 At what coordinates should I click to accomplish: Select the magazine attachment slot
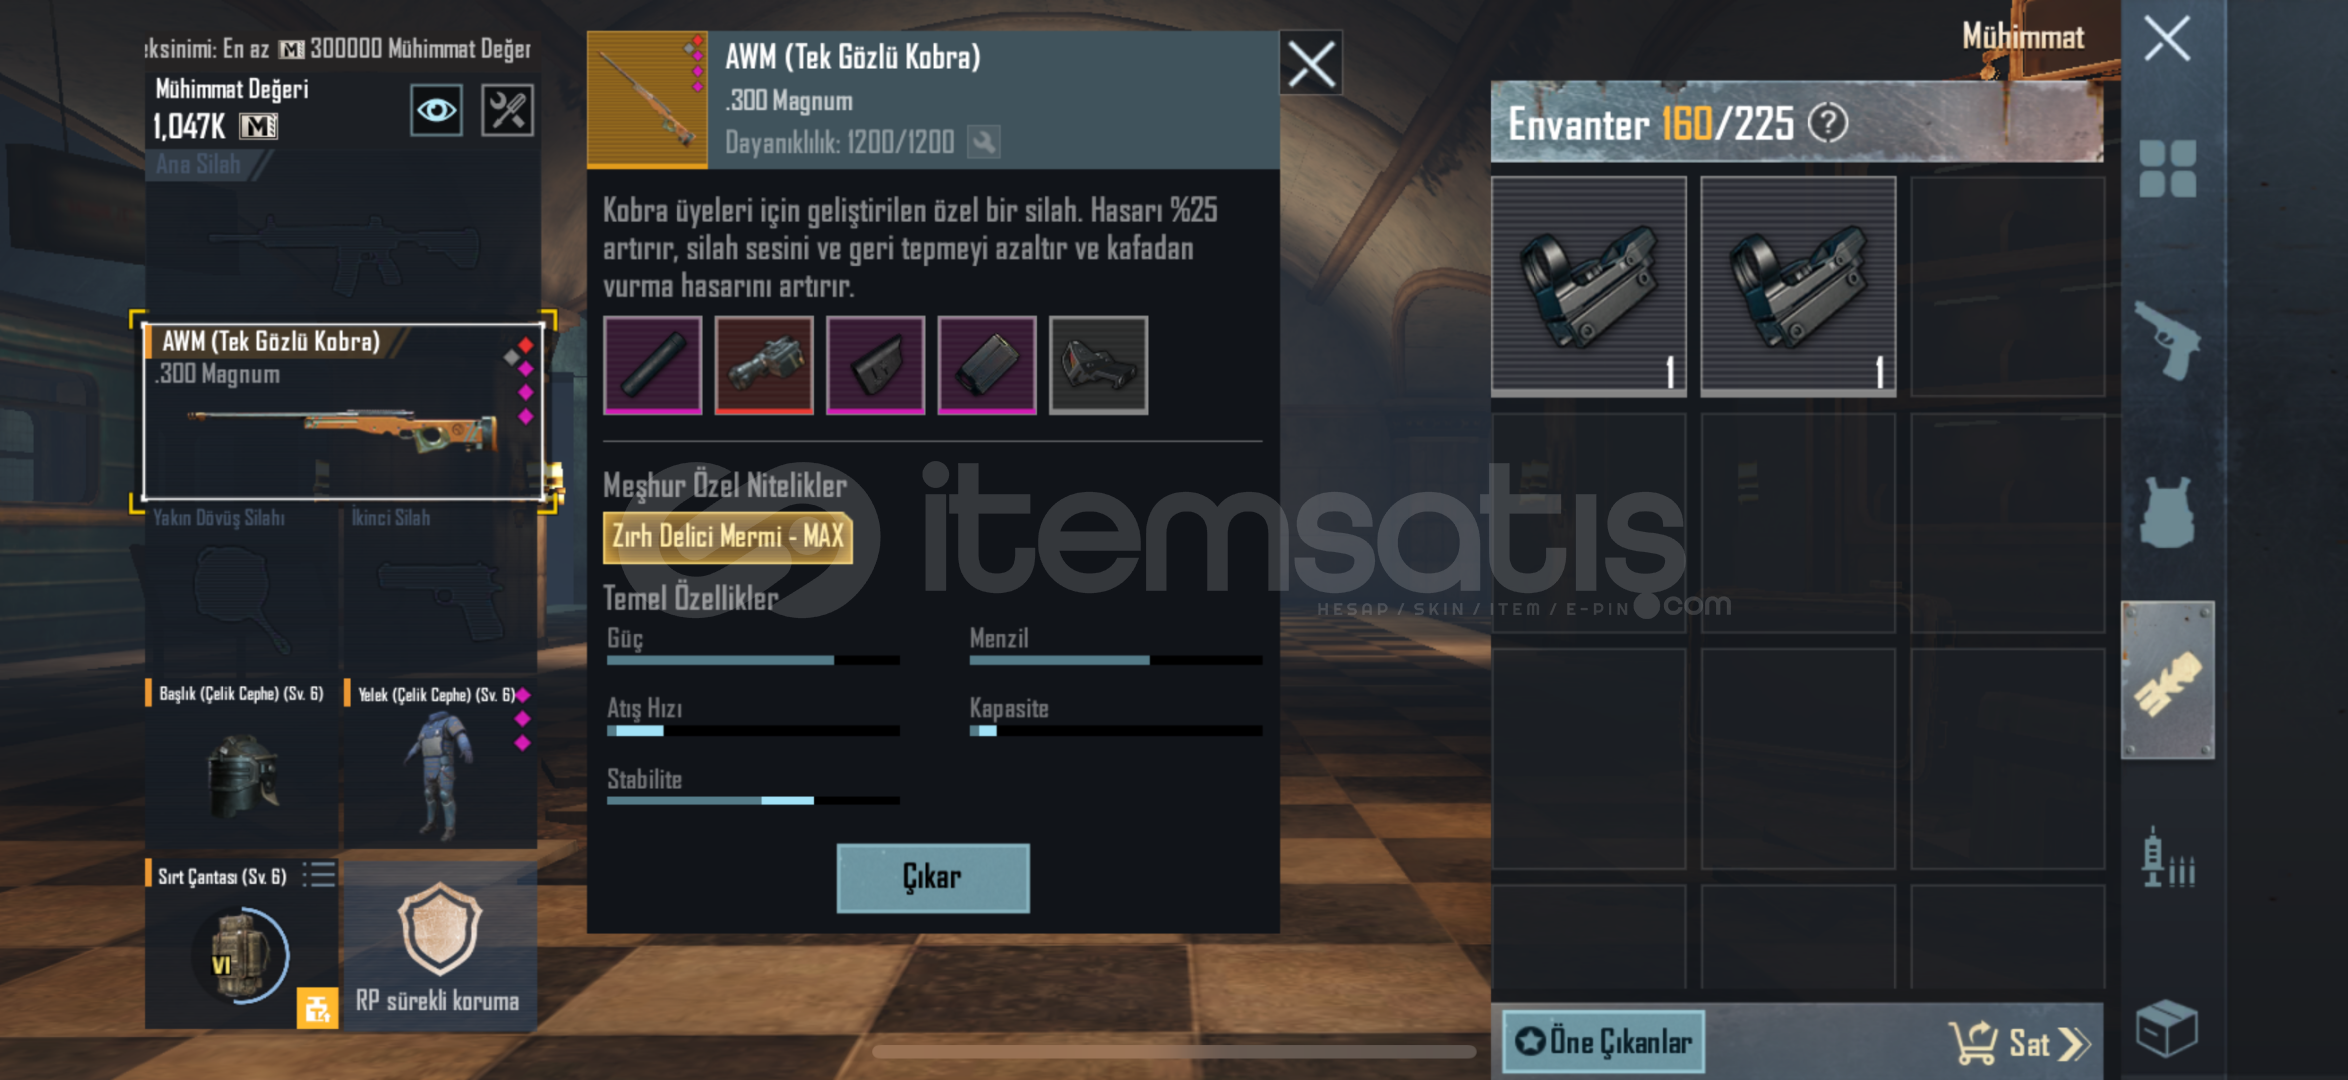point(987,365)
